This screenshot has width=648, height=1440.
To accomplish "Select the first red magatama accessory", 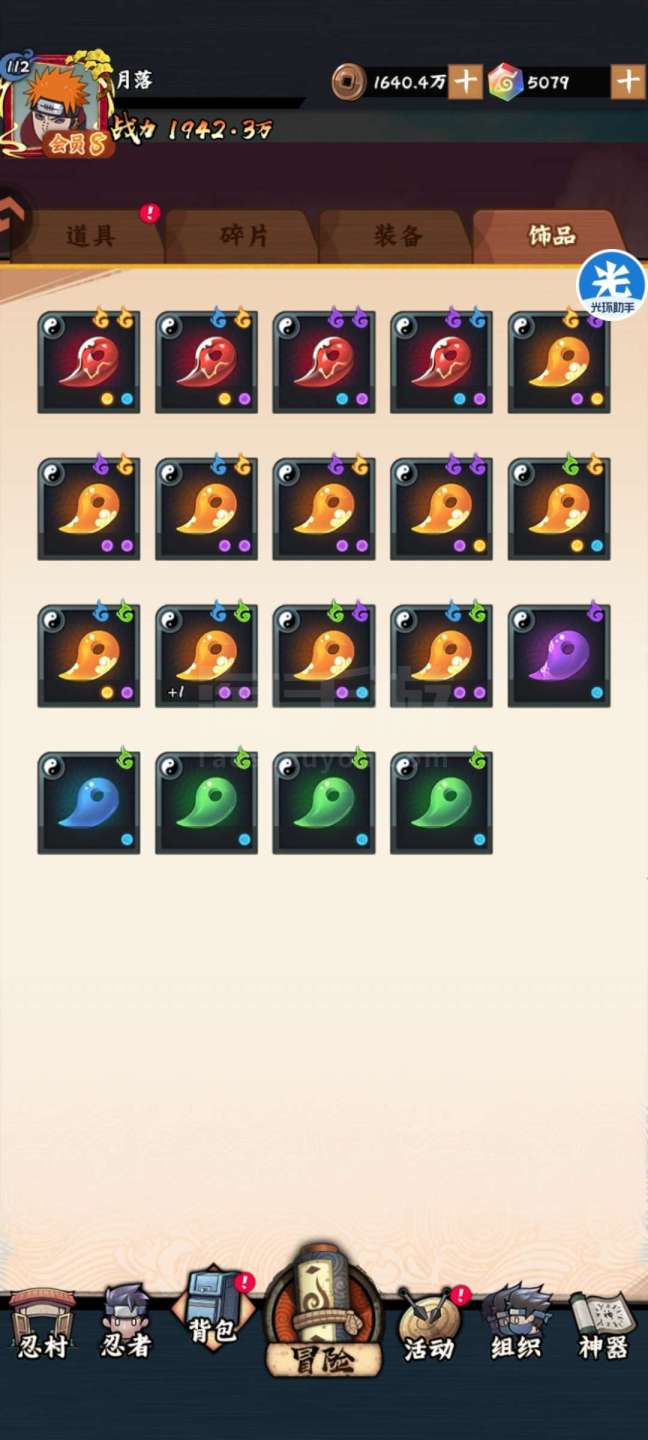I will [89, 362].
